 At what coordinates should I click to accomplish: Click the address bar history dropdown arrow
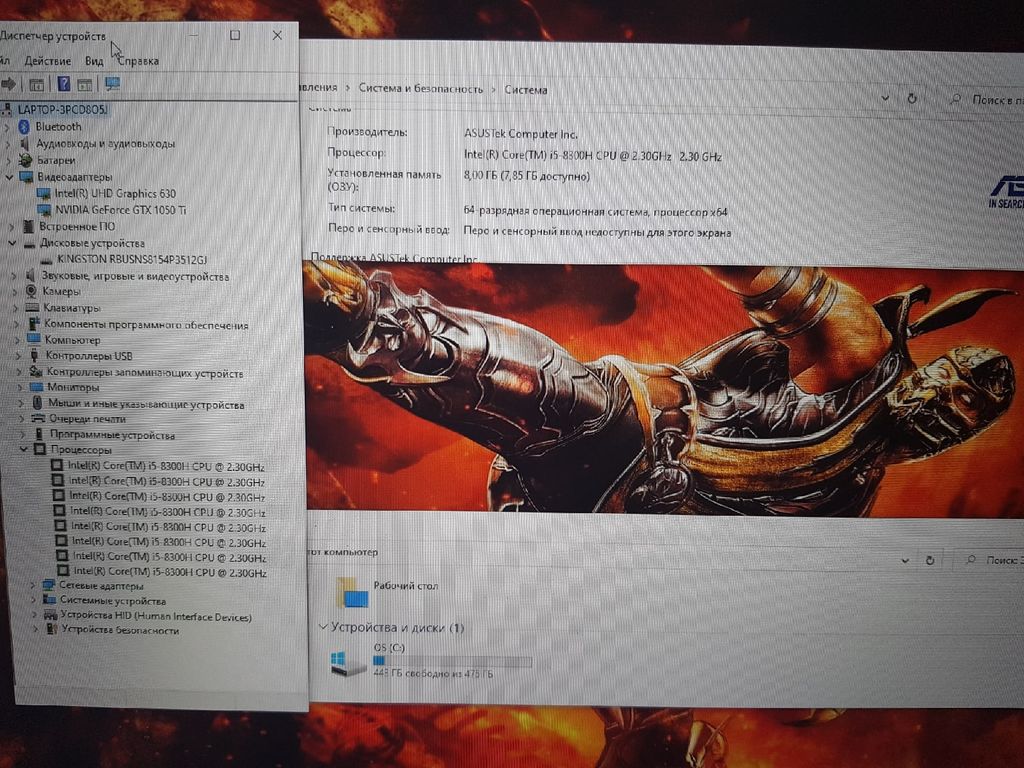[886, 99]
